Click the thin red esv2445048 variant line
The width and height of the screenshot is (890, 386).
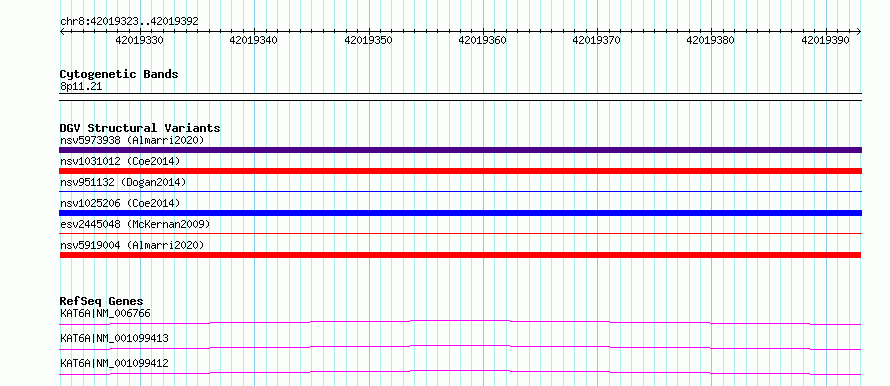click(460, 233)
